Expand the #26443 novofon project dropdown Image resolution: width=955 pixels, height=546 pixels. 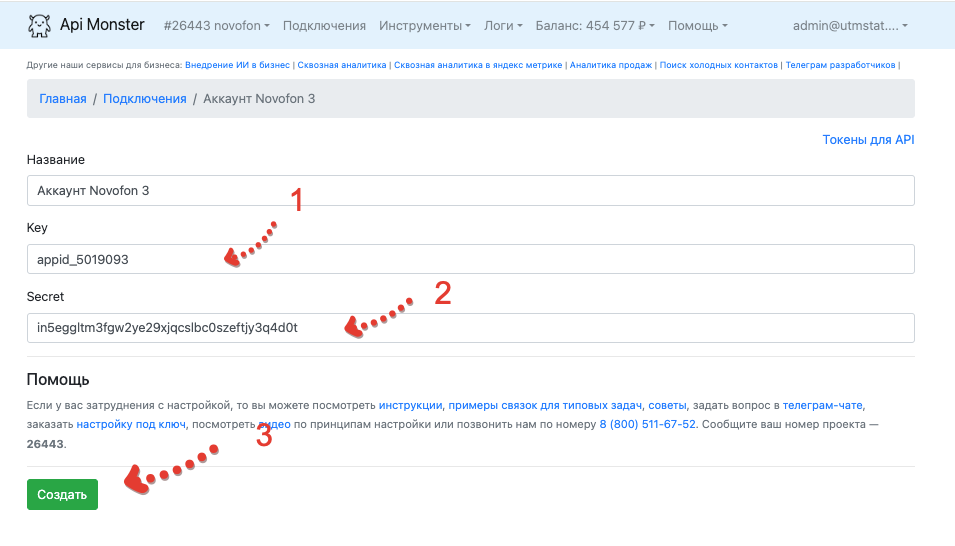[x=216, y=26]
